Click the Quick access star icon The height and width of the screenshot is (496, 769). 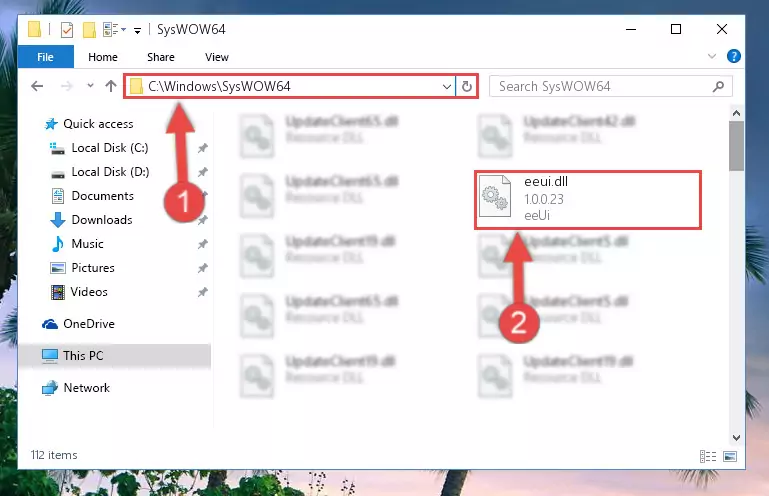coord(51,124)
